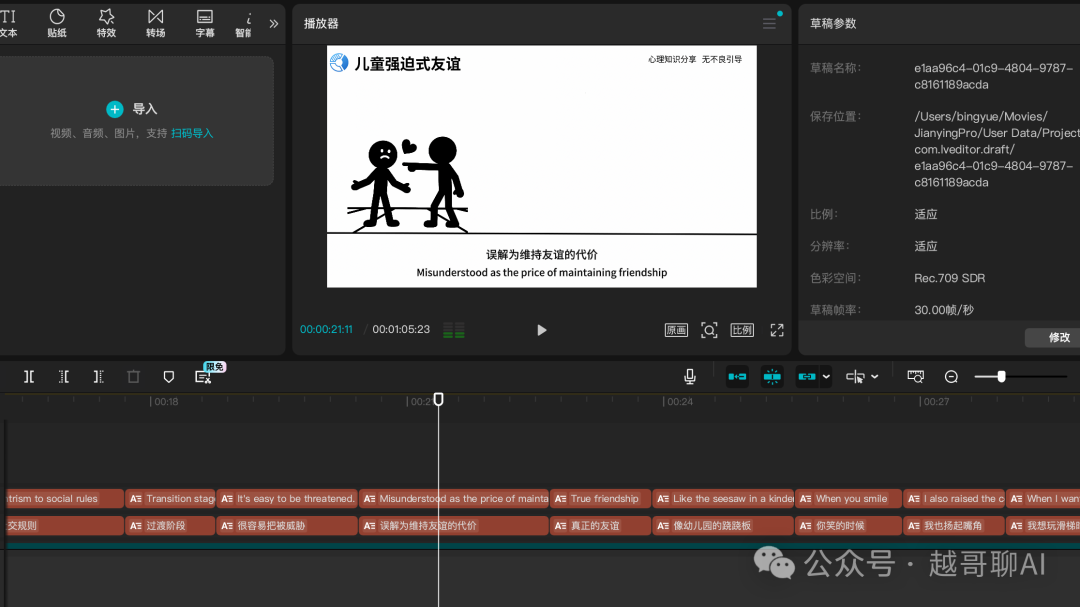Toggle the linkage (联动) switch
This screenshot has height=607, width=1080.
(808, 376)
